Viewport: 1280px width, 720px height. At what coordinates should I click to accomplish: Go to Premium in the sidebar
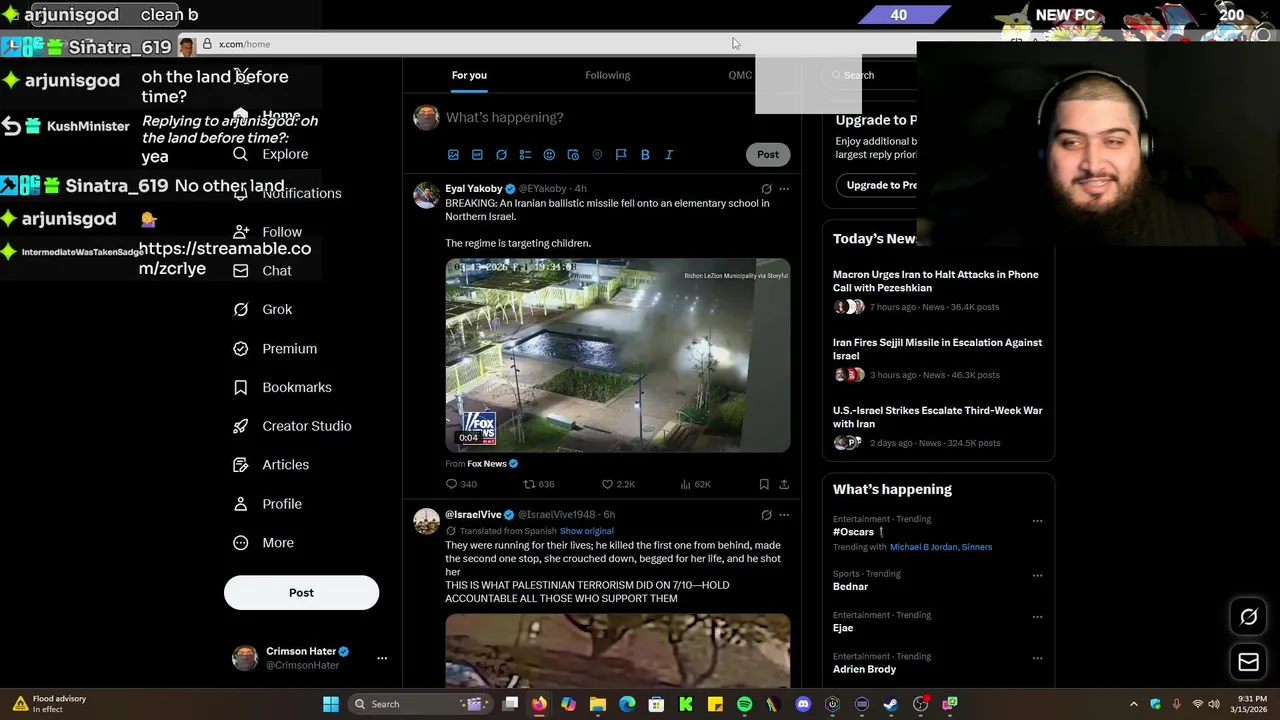click(274, 349)
